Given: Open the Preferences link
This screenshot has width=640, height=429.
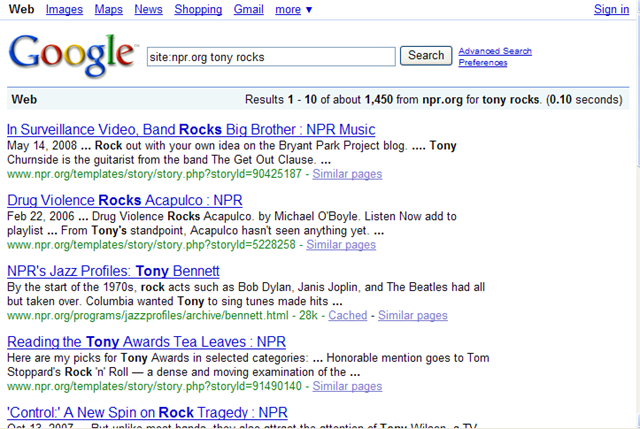Looking at the screenshot, I should (x=482, y=62).
